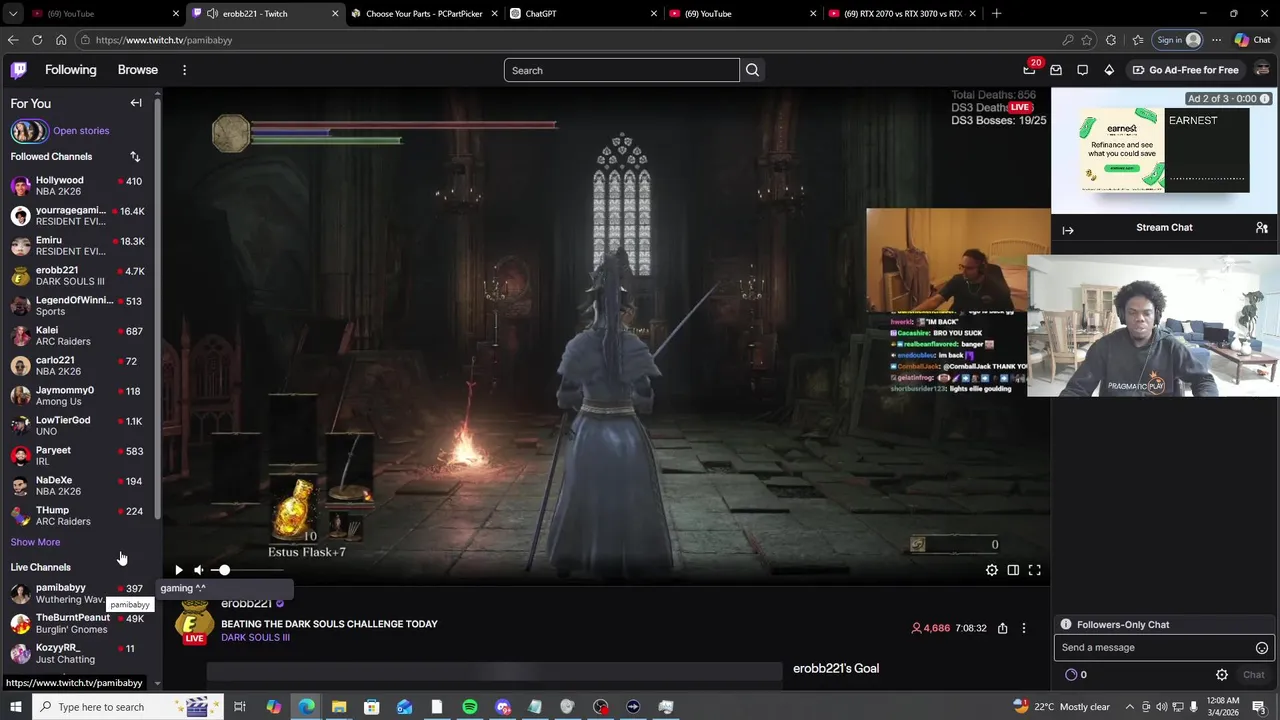1280x720 pixels.
Task: Open Kalei ARC Raiders channel
Action: tap(80, 336)
